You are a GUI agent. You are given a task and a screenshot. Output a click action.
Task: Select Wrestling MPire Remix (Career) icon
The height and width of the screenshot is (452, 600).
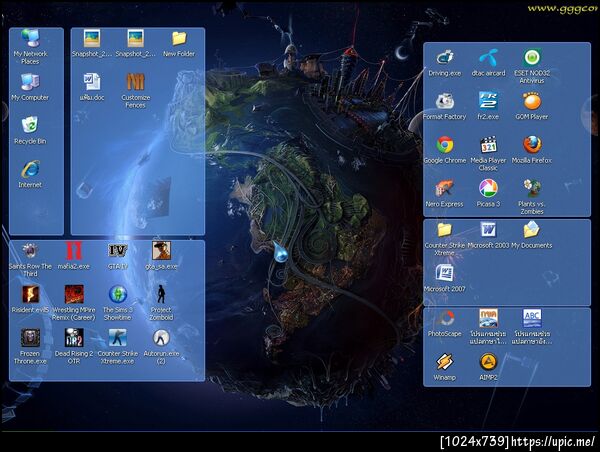point(74,295)
